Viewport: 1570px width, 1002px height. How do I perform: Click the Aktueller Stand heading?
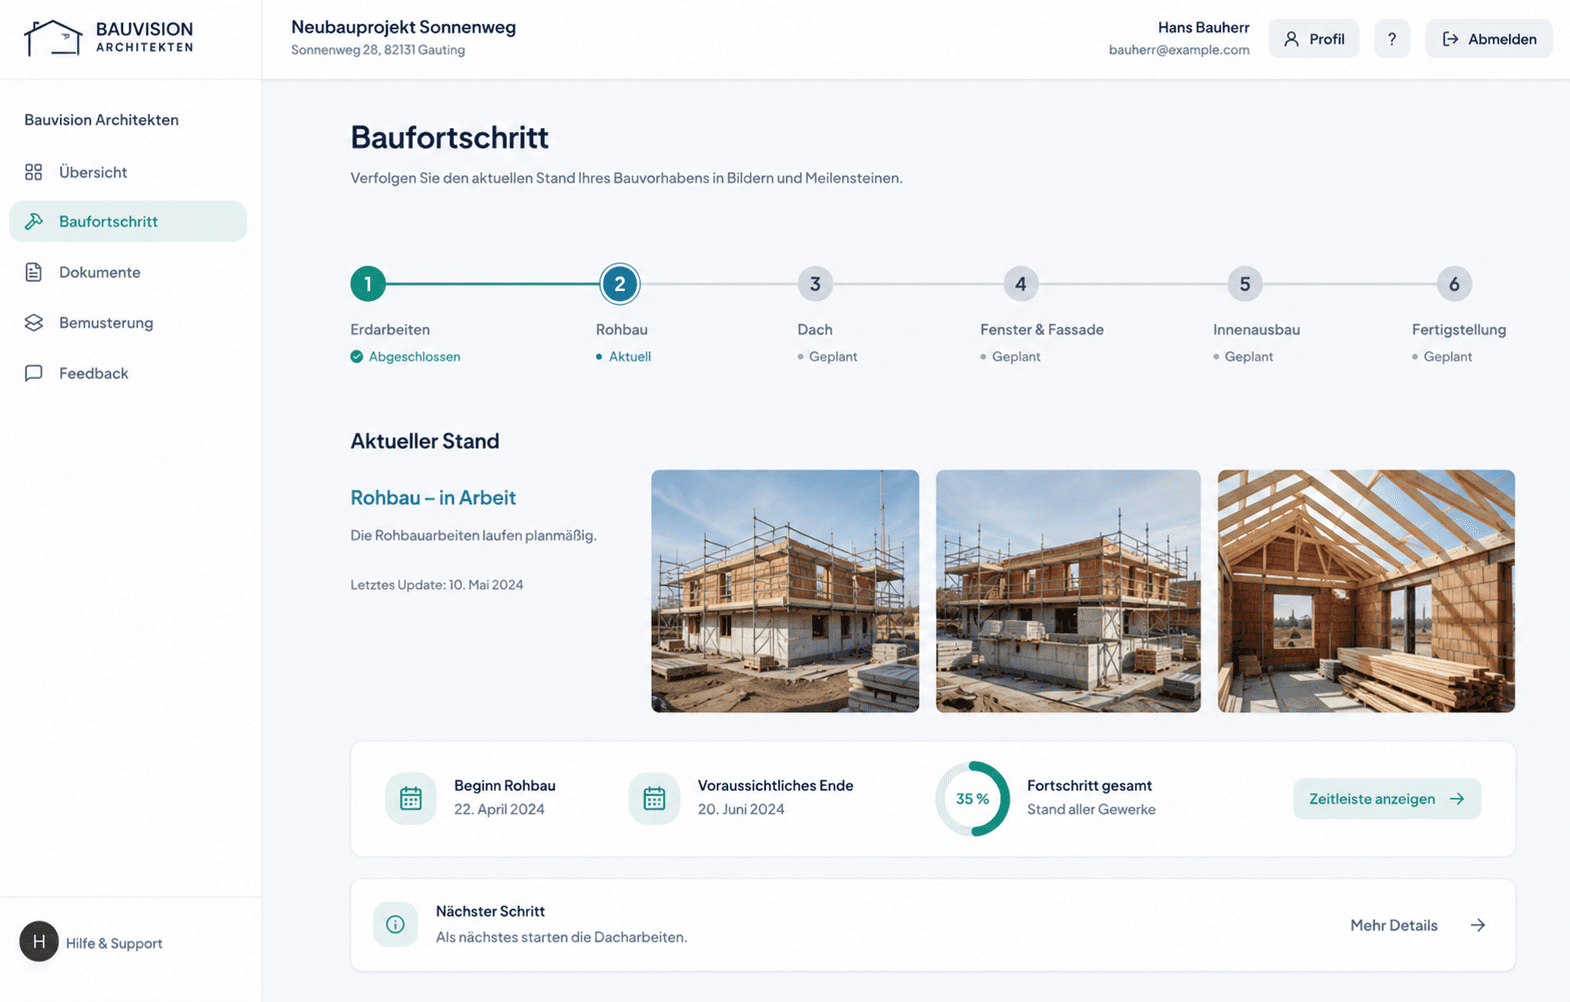[x=425, y=441]
